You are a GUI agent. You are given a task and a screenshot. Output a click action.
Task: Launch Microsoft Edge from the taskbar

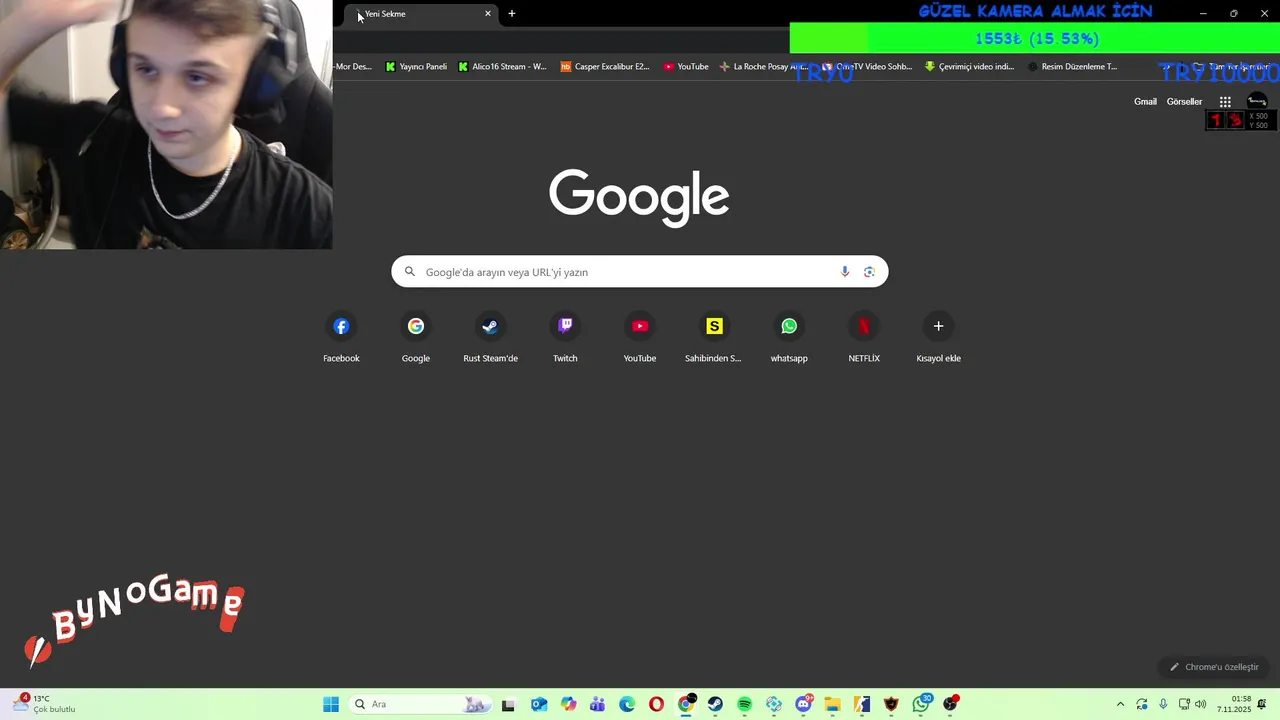[x=627, y=705]
